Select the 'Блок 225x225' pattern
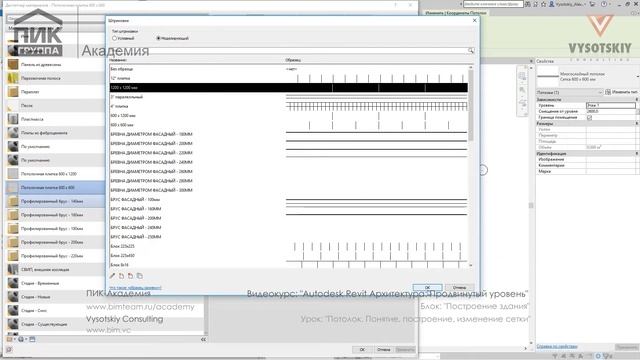Image resolution: width=640 pixels, height=360 pixels. pos(289,247)
